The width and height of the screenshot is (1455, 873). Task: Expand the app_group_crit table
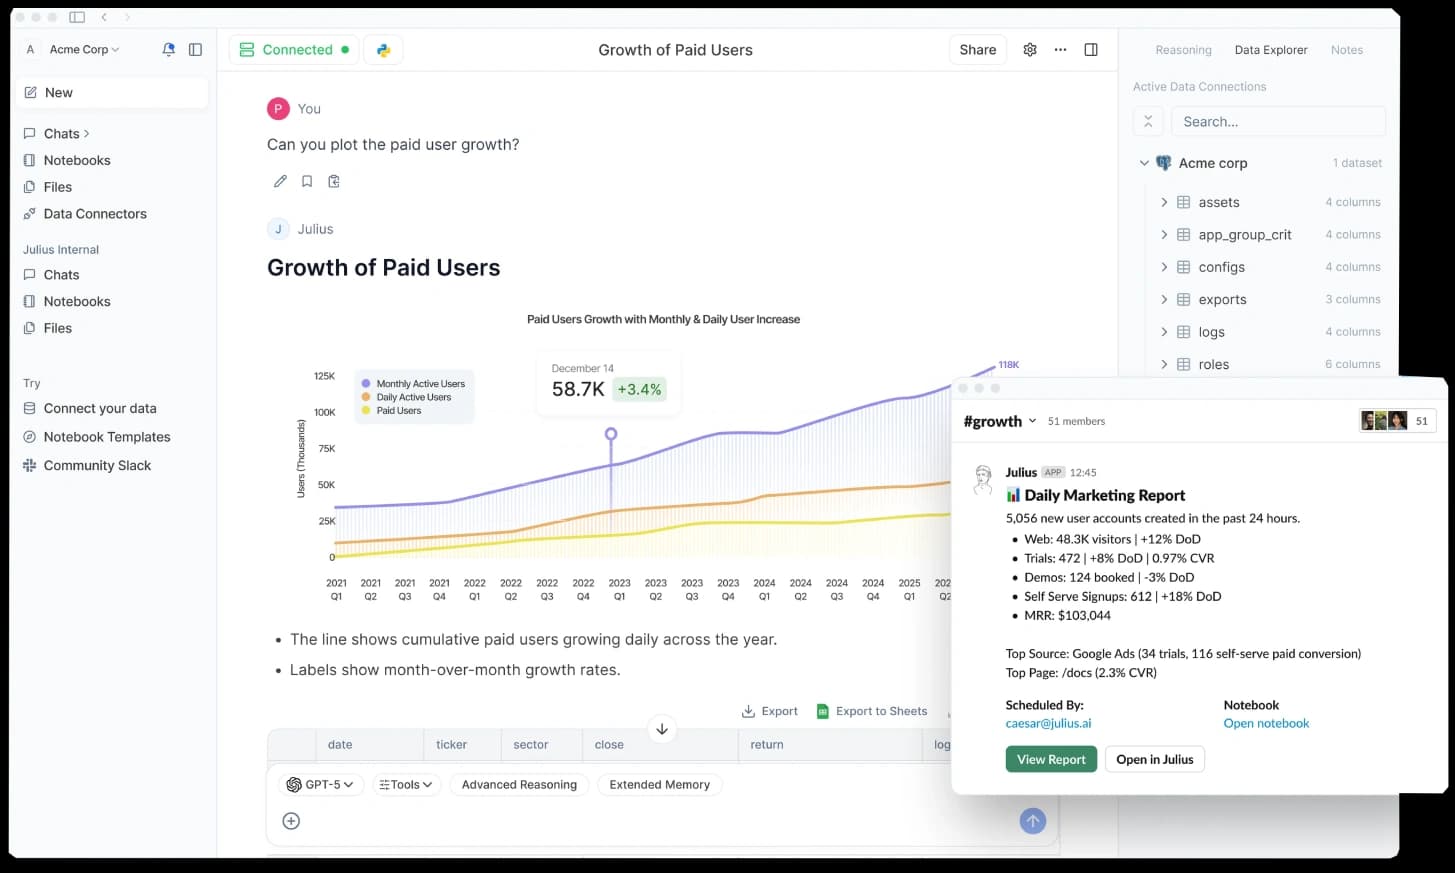1164,235
